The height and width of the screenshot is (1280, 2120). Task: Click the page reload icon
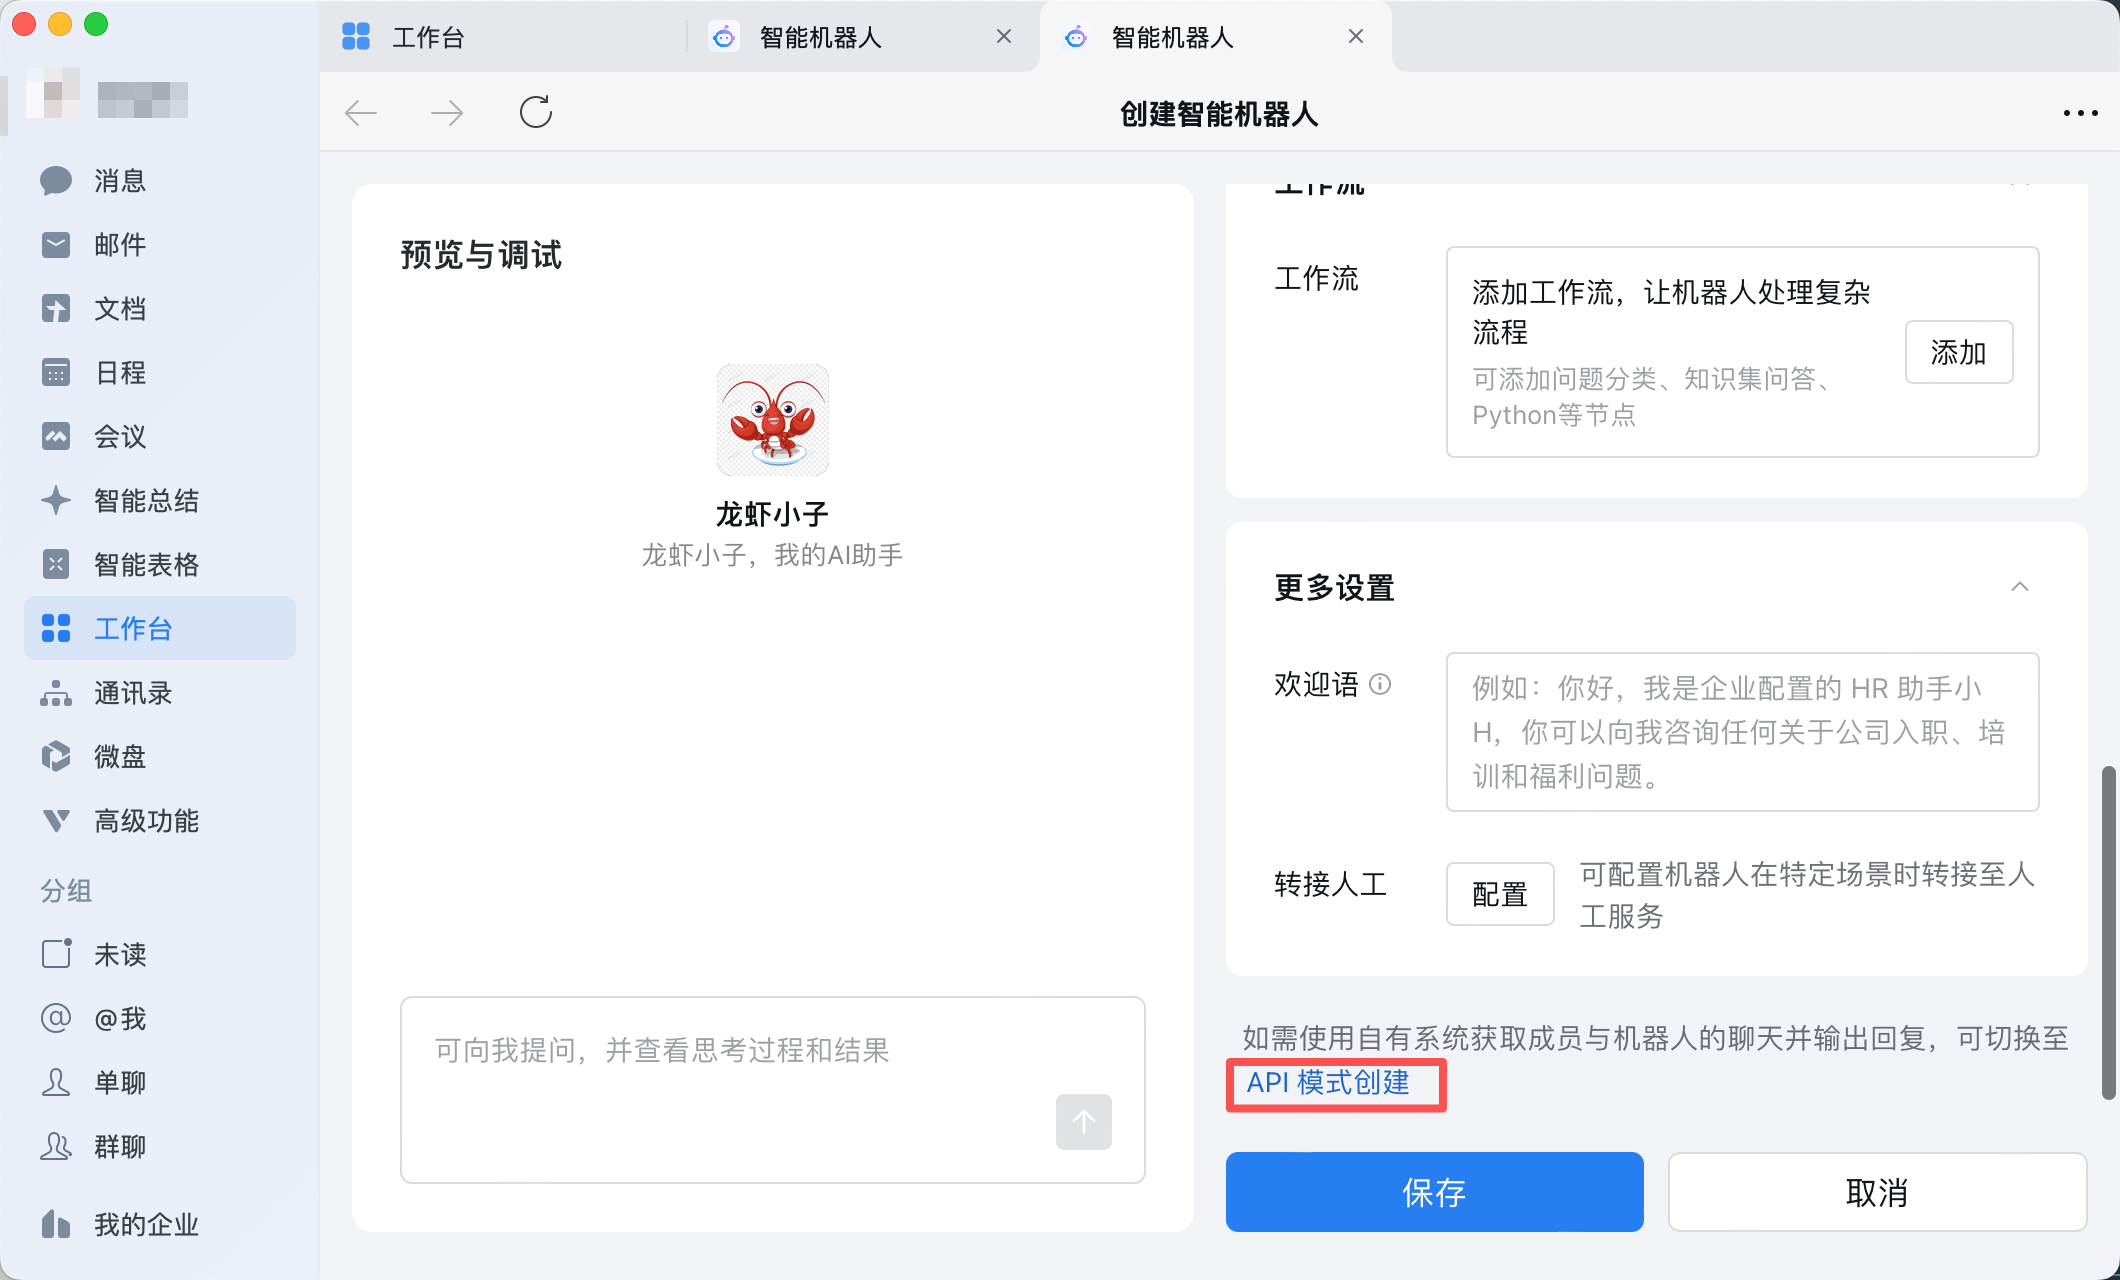click(536, 112)
